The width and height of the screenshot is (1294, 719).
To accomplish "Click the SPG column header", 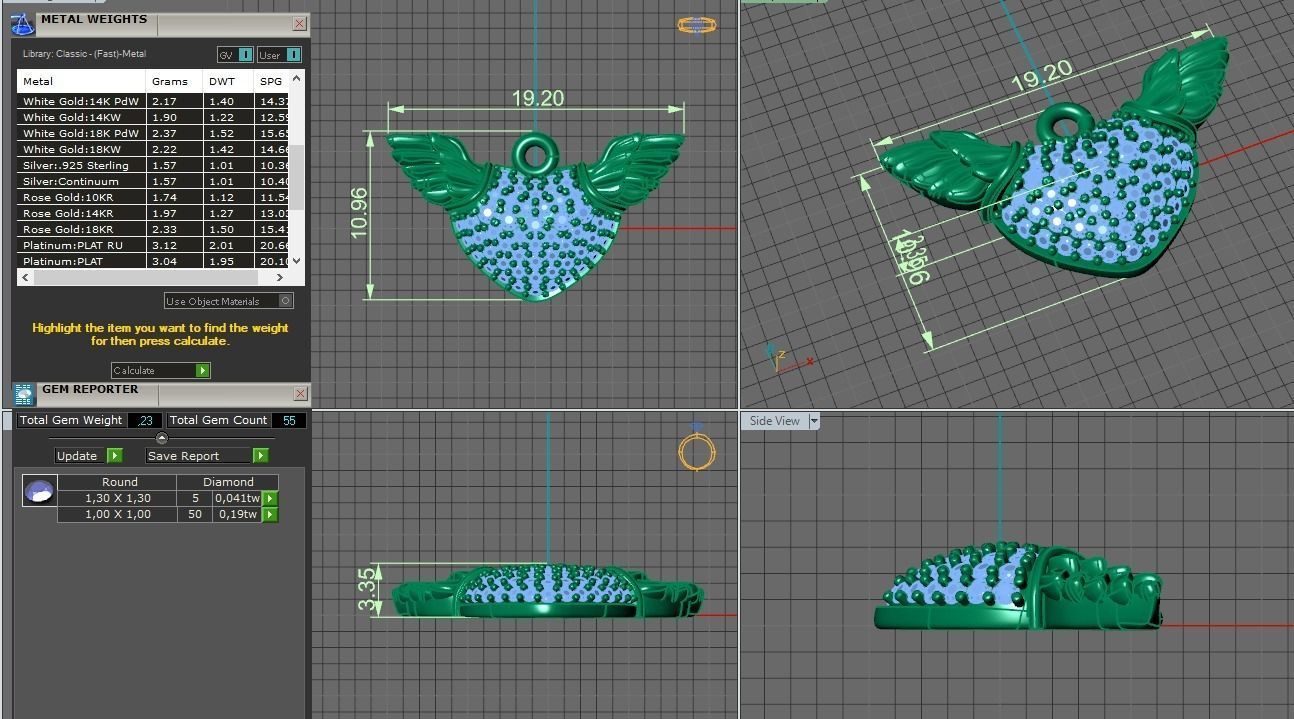I will pyautogui.click(x=272, y=81).
